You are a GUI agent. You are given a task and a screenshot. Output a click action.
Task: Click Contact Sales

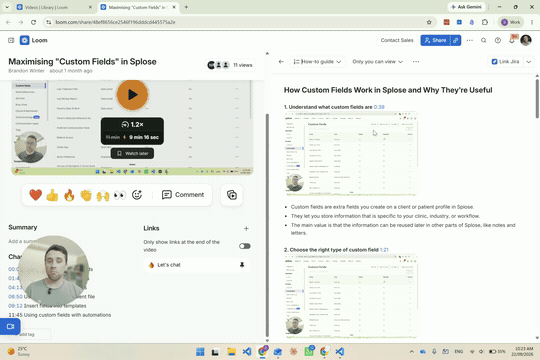coord(397,40)
